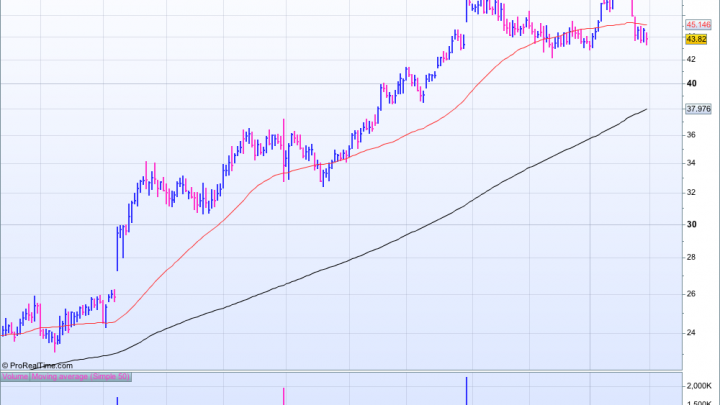Click the 34 price axis label
The height and width of the screenshot is (405, 720).
click(691, 163)
